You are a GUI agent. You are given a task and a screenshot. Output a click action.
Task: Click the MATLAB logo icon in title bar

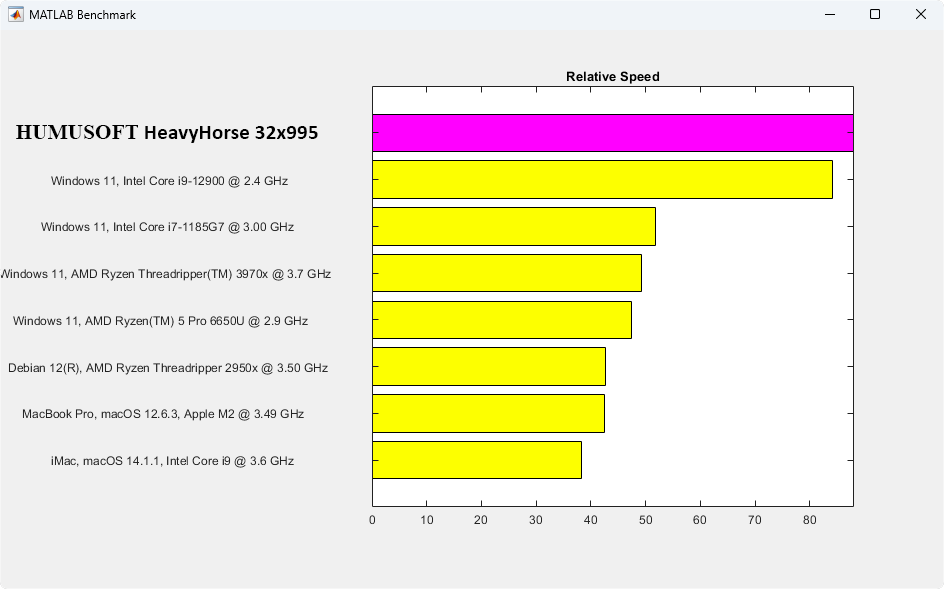tap(16, 14)
